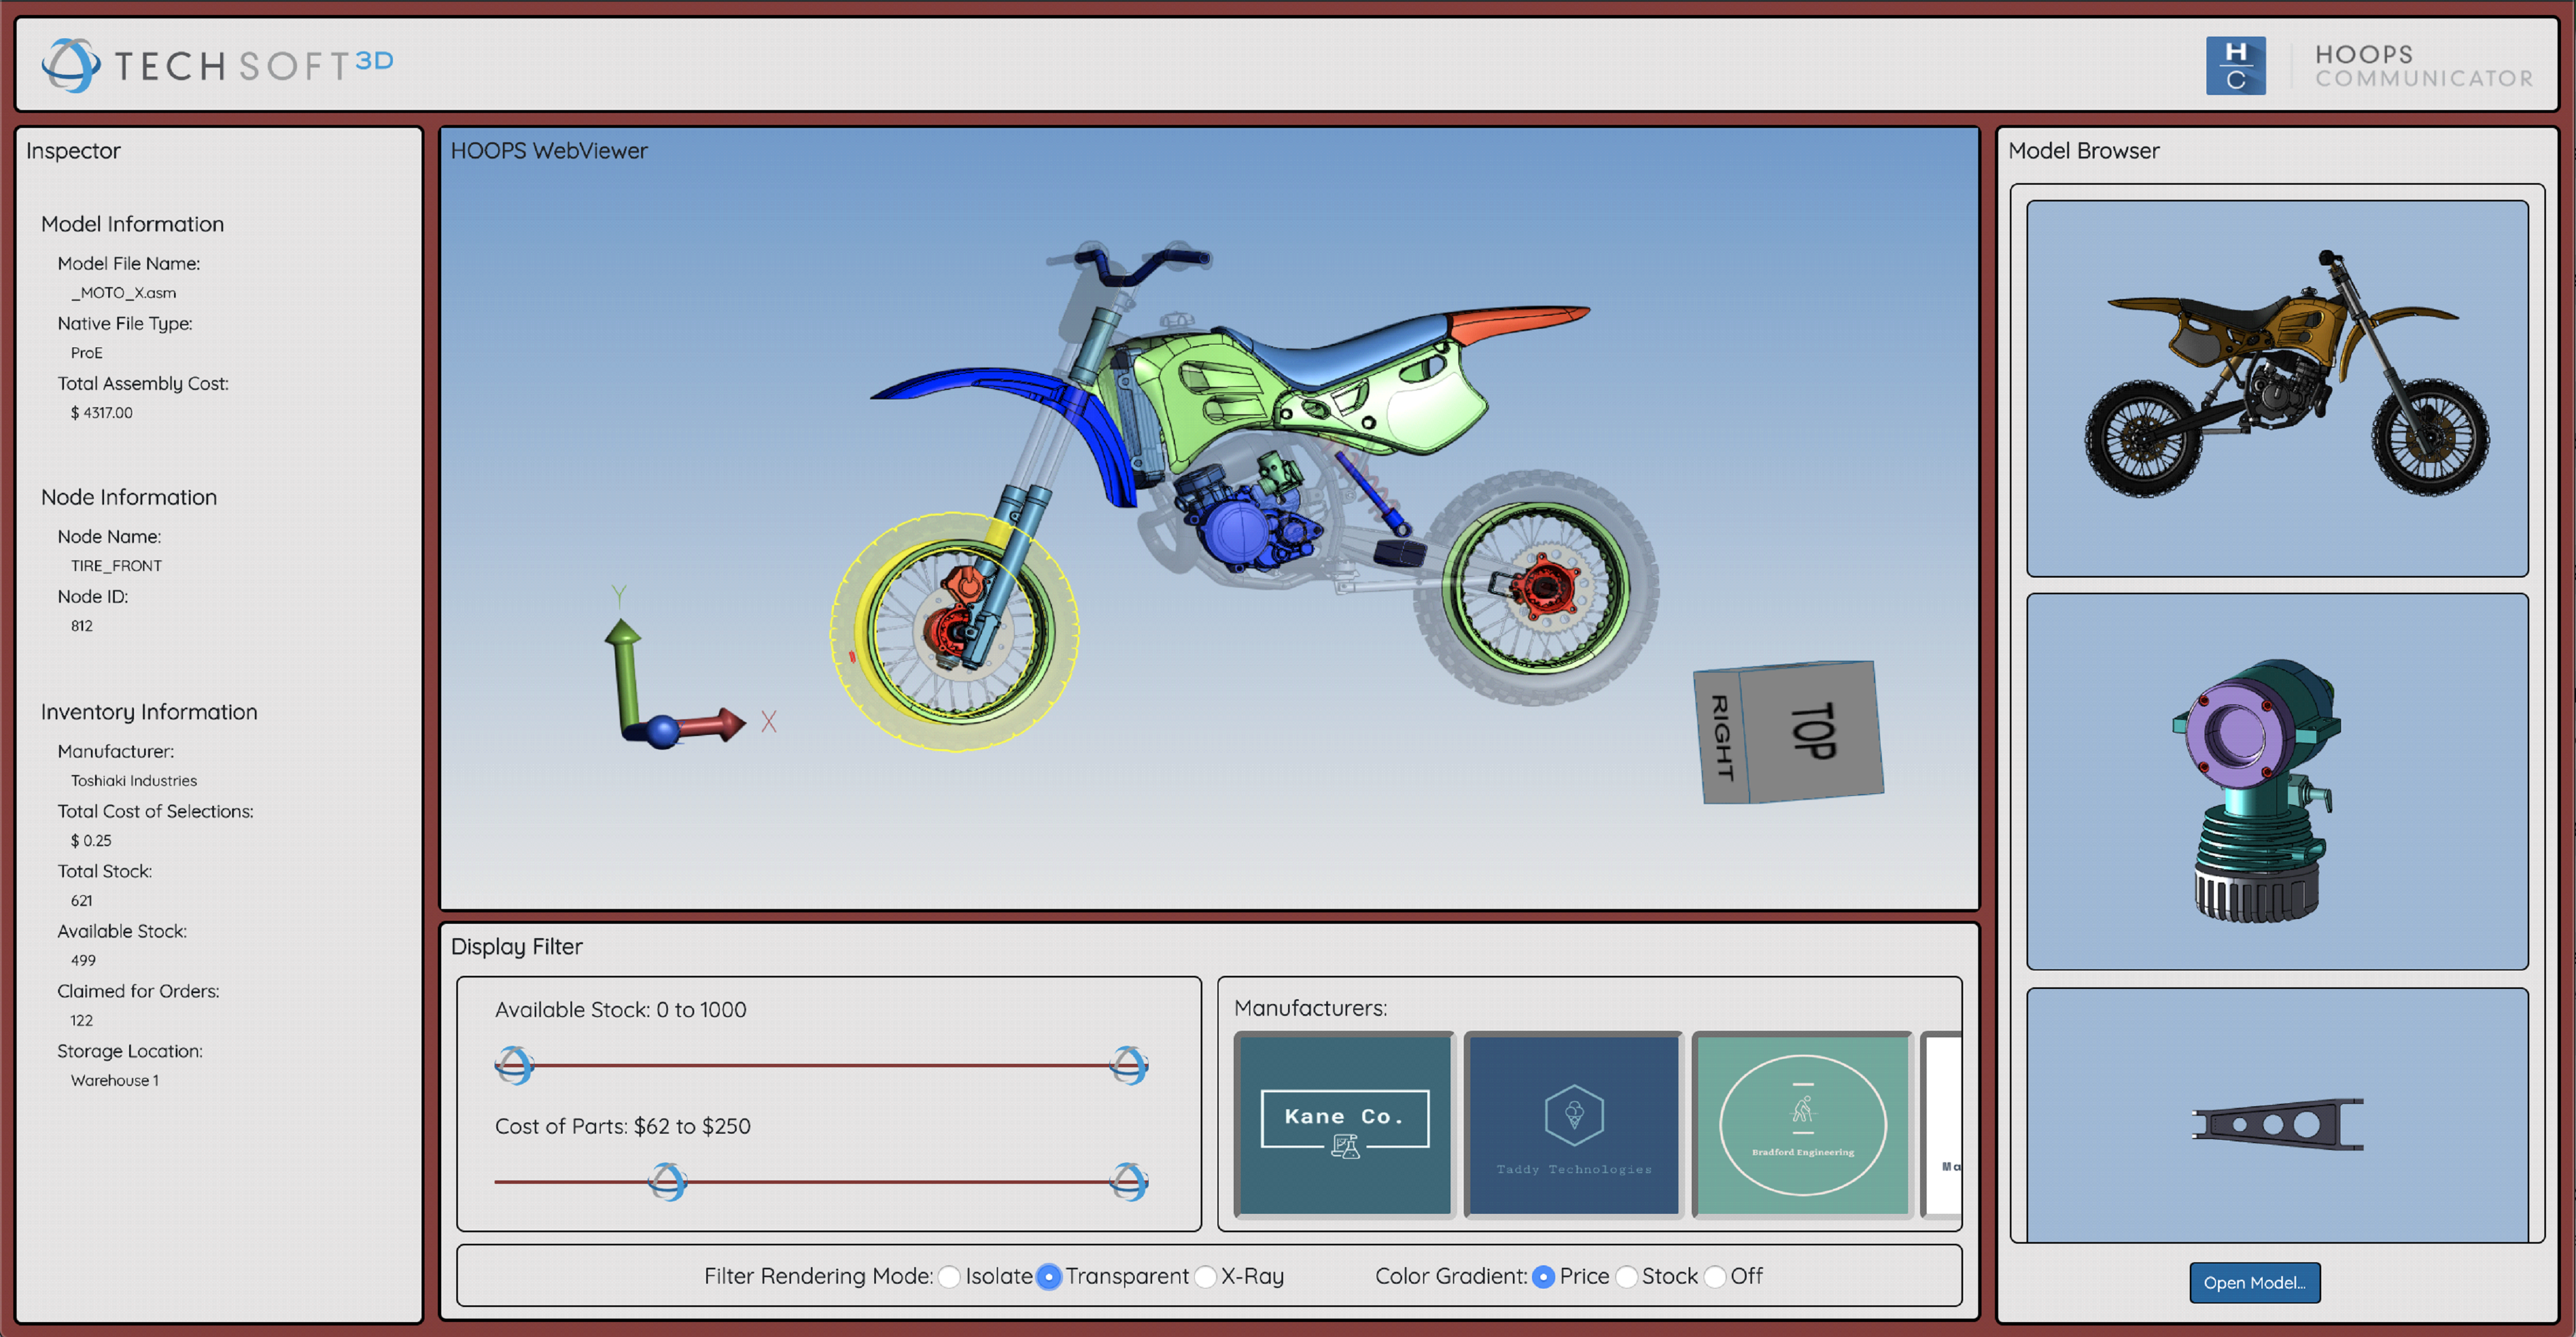Image resolution: width=2576 pixels, height=1337 pixels.
Task: Select the Bradford Engineering manufacturer tile
Action: pos(1802,1124)
